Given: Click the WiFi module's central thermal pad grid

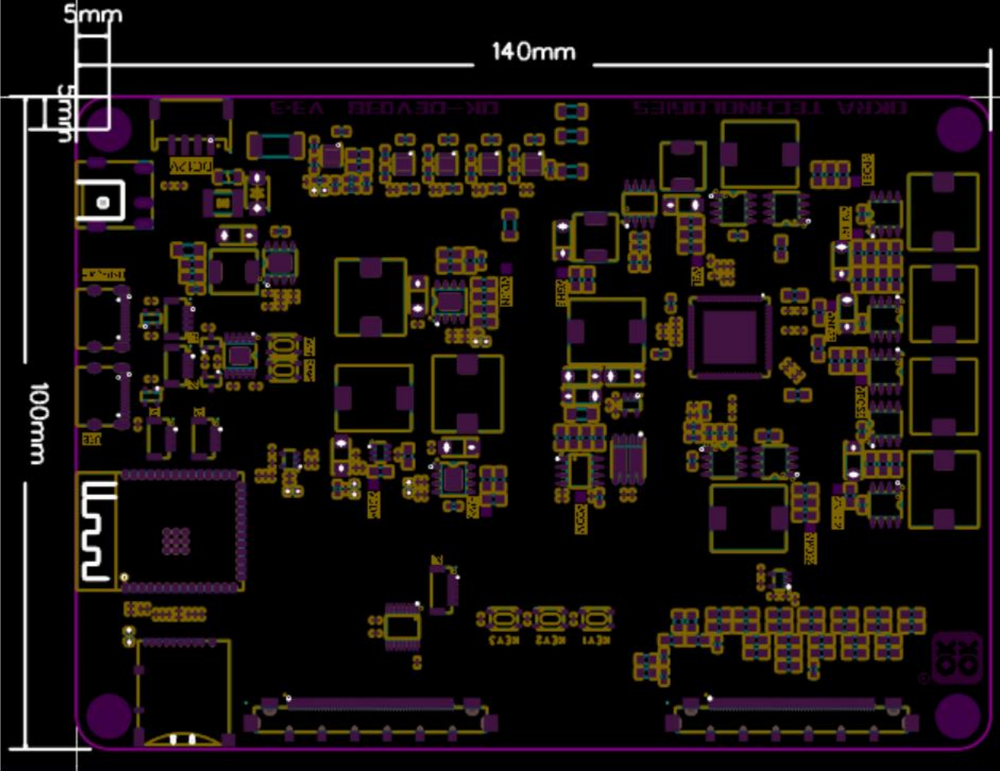Looking at the screenshot, I should pyautogui.click(x=175, y=541).
